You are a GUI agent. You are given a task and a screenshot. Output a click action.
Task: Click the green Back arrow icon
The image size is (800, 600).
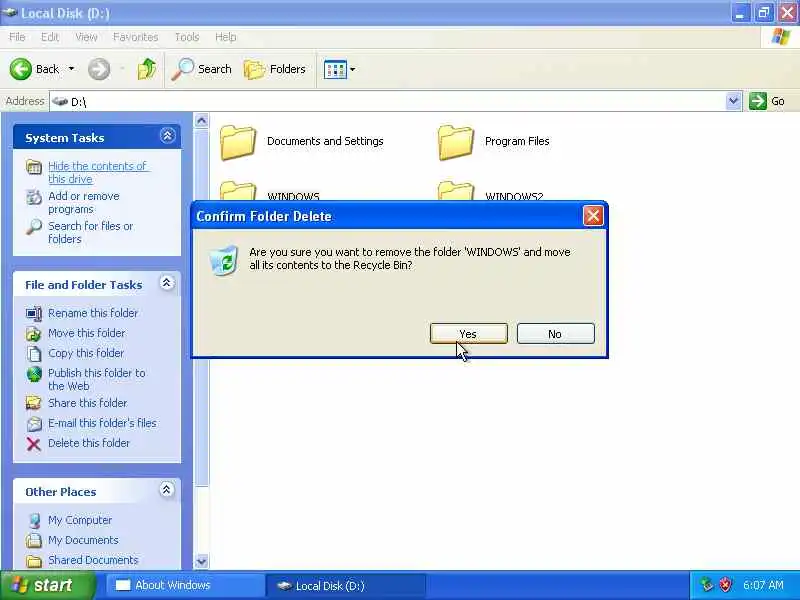21,69
